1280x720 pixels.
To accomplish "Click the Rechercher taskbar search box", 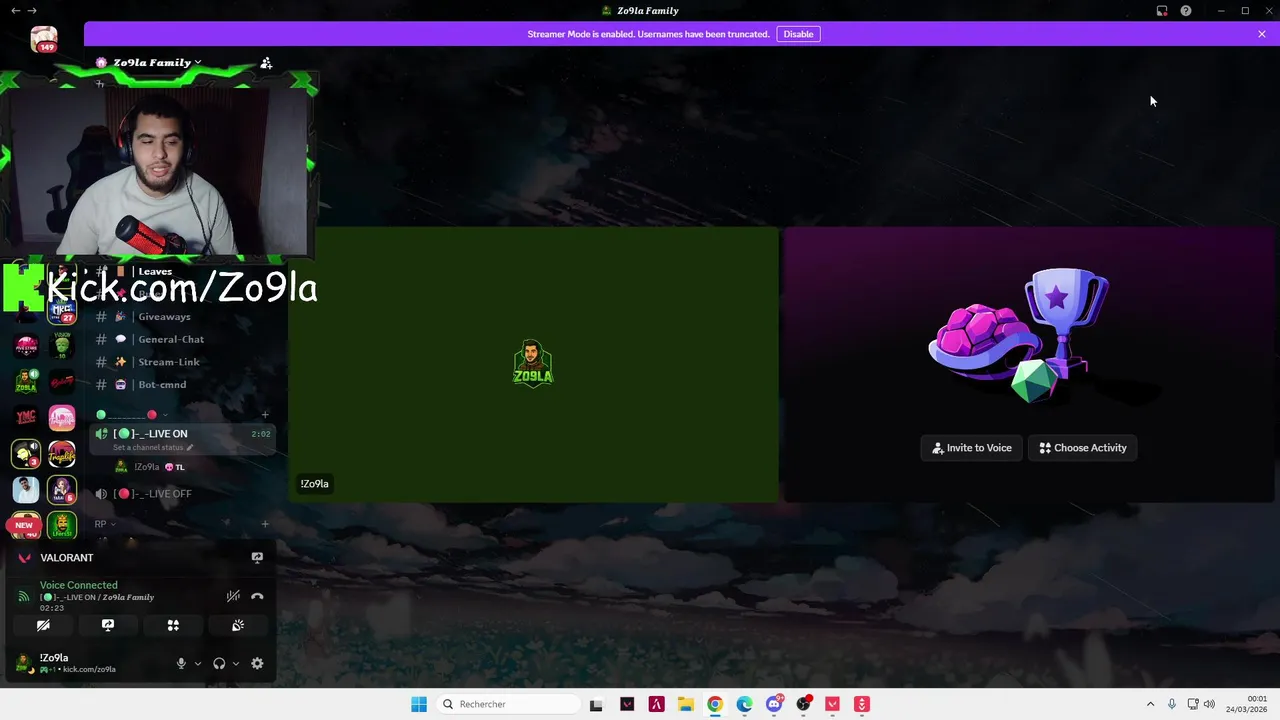I will [507, 704].
